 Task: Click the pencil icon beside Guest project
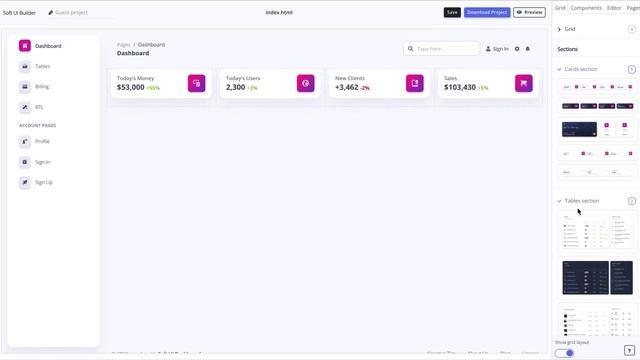tap(51, 13)
